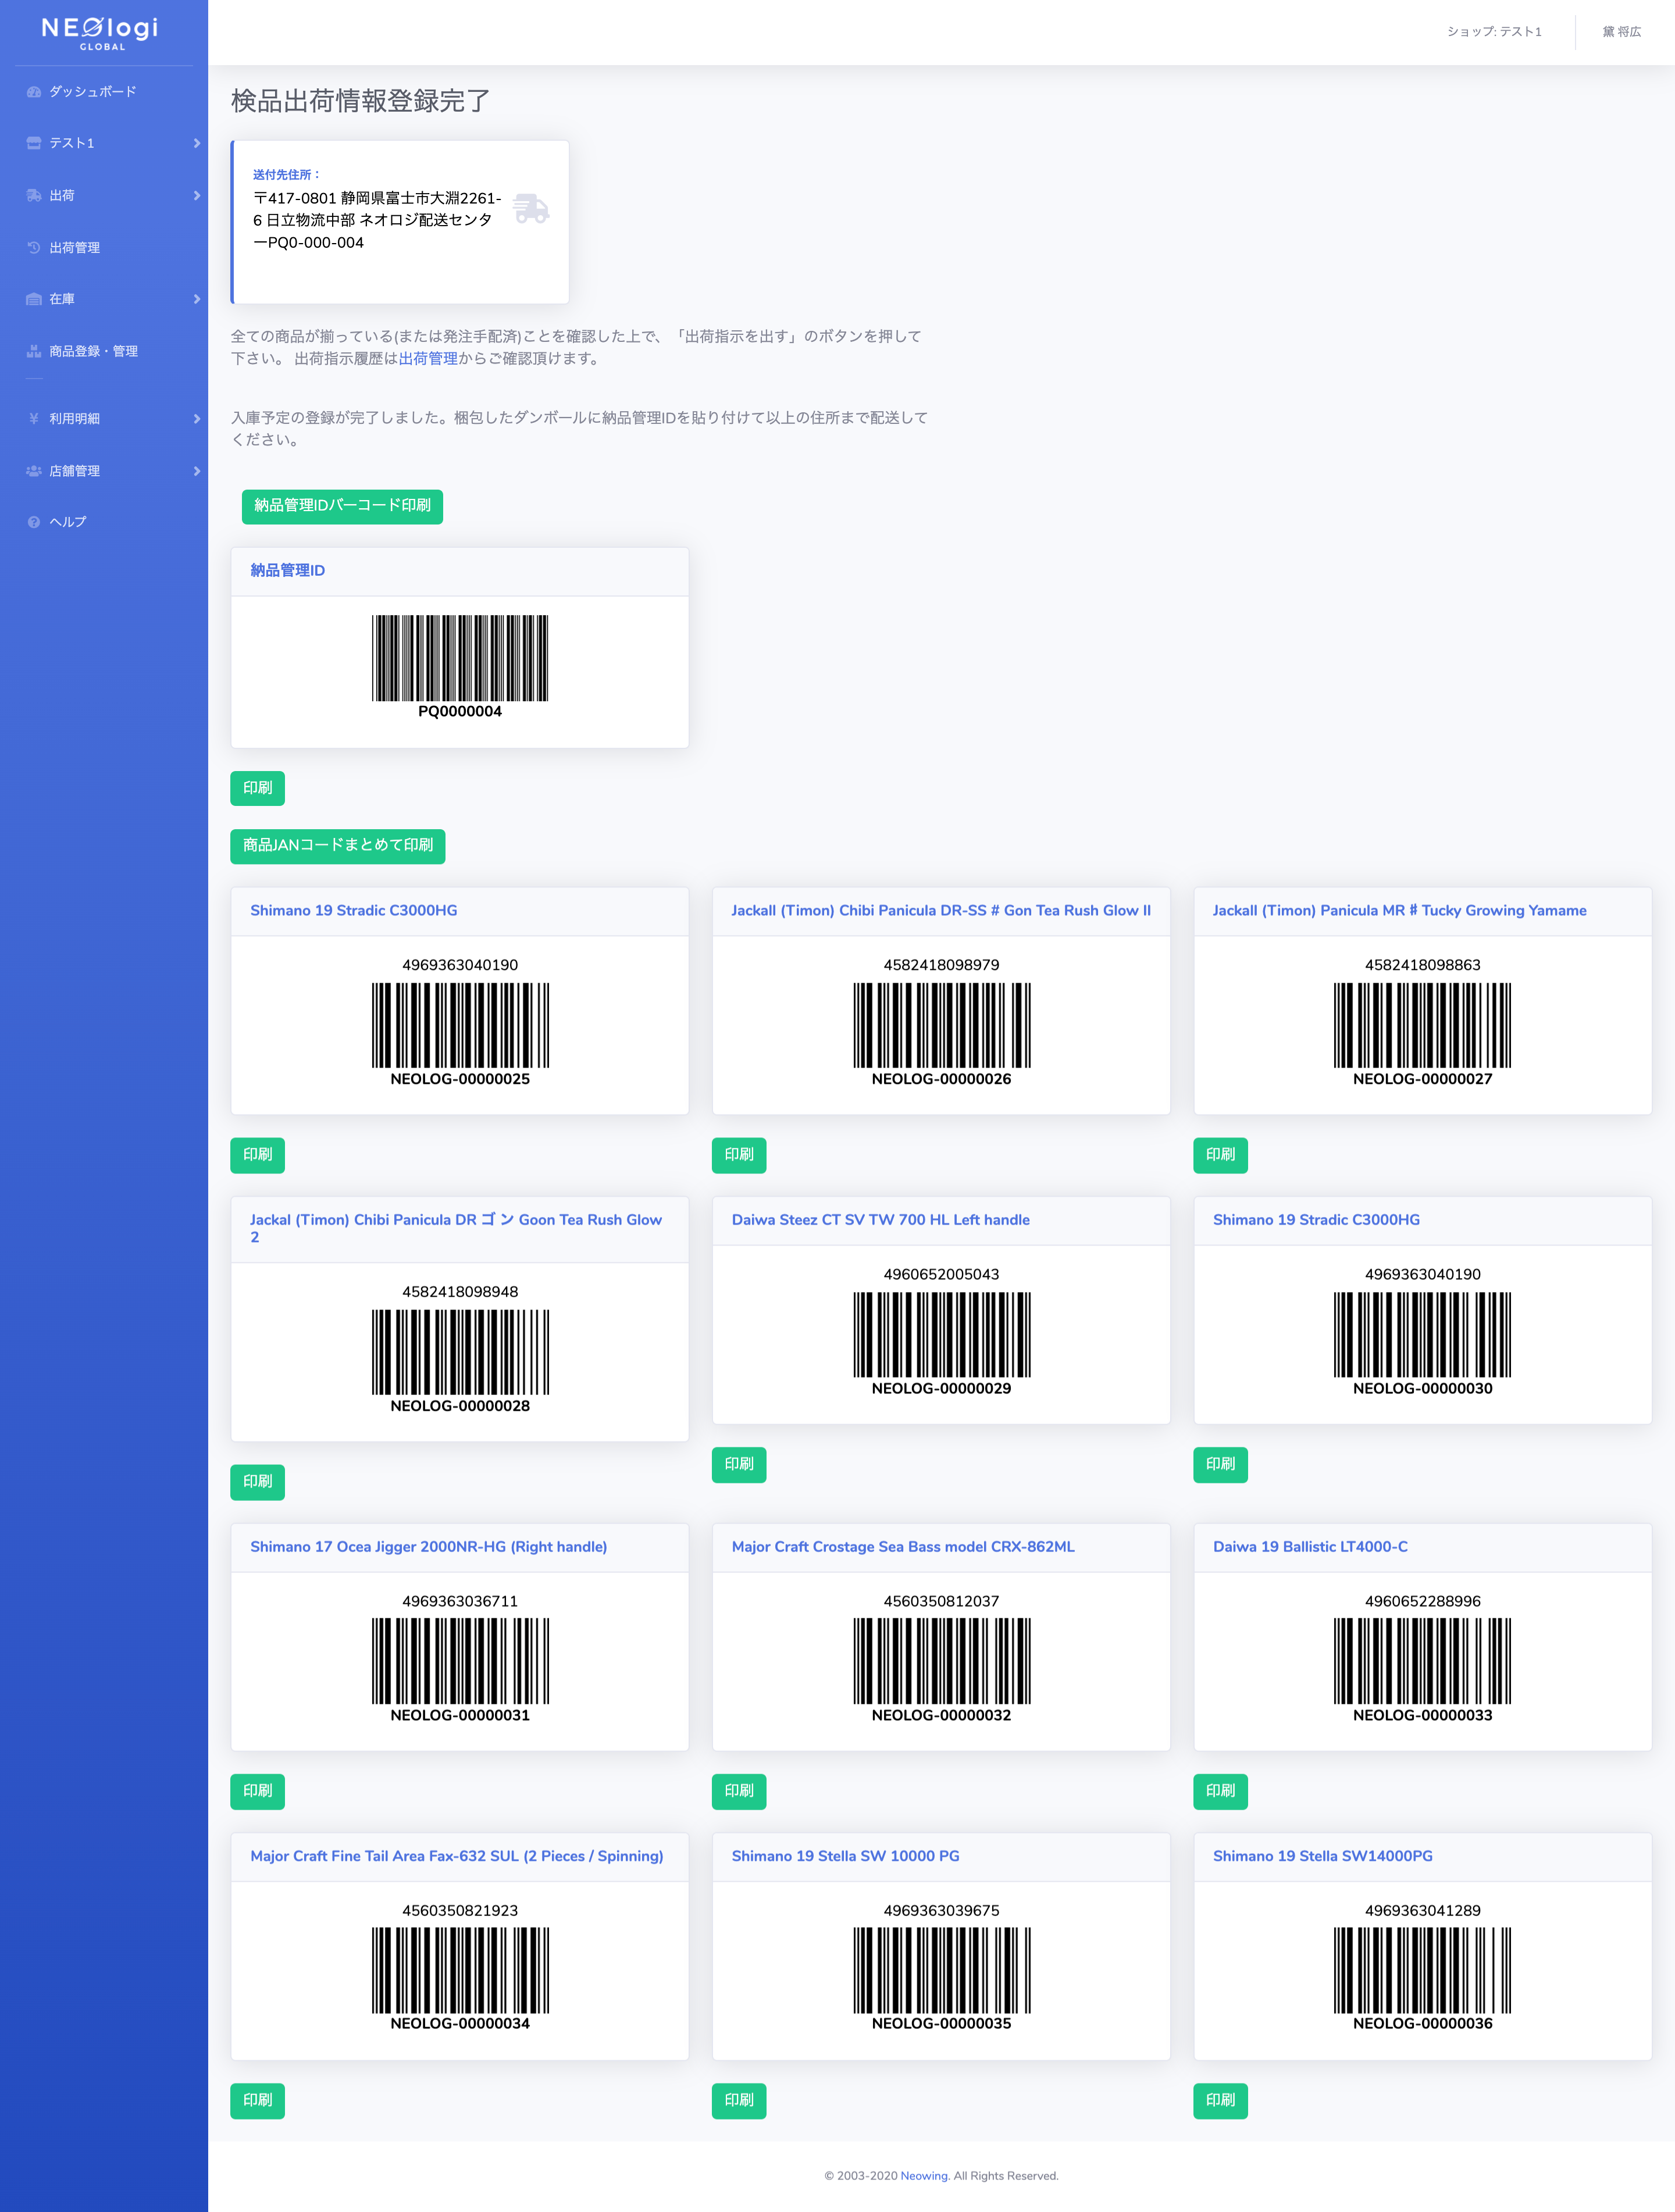Open the 出荷管理 sidebar menu item
Image resolution: width=1675 pixels, height=2212 pixels.
(x=104, y=247)
